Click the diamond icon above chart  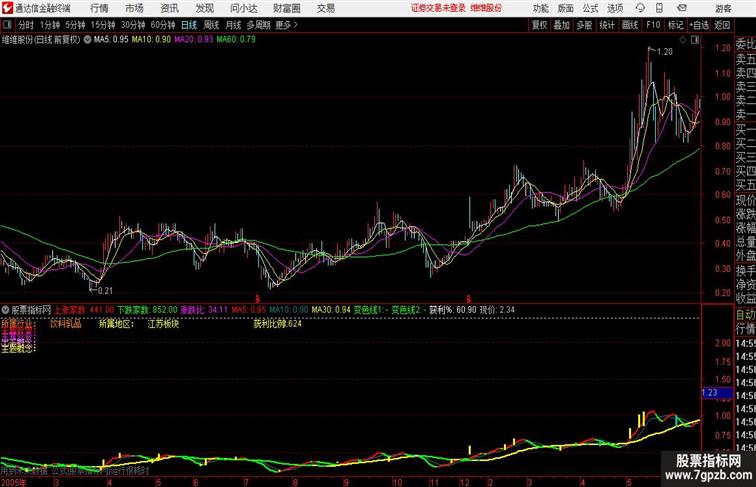683,40
